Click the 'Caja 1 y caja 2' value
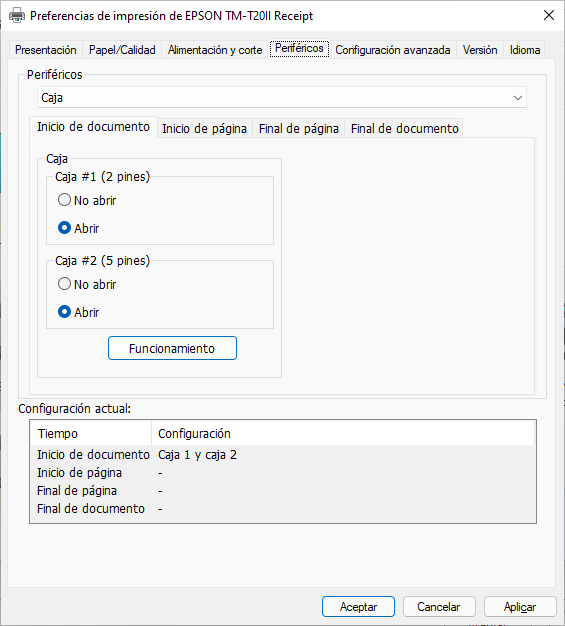This screenshot has width=565, height=626. pos(197,455)
